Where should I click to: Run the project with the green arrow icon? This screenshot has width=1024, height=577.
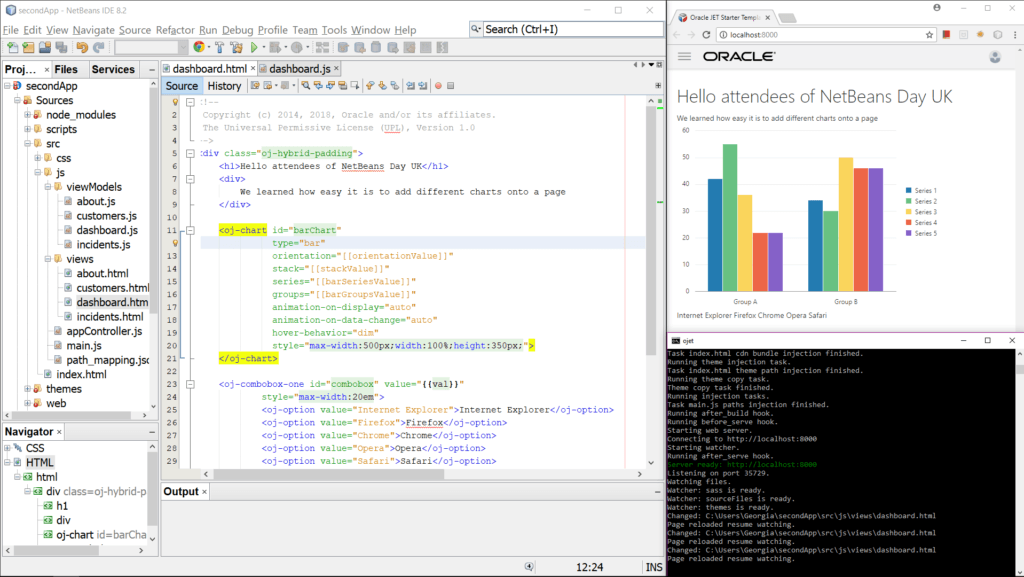pyautogui.click(x=254, y=48)
